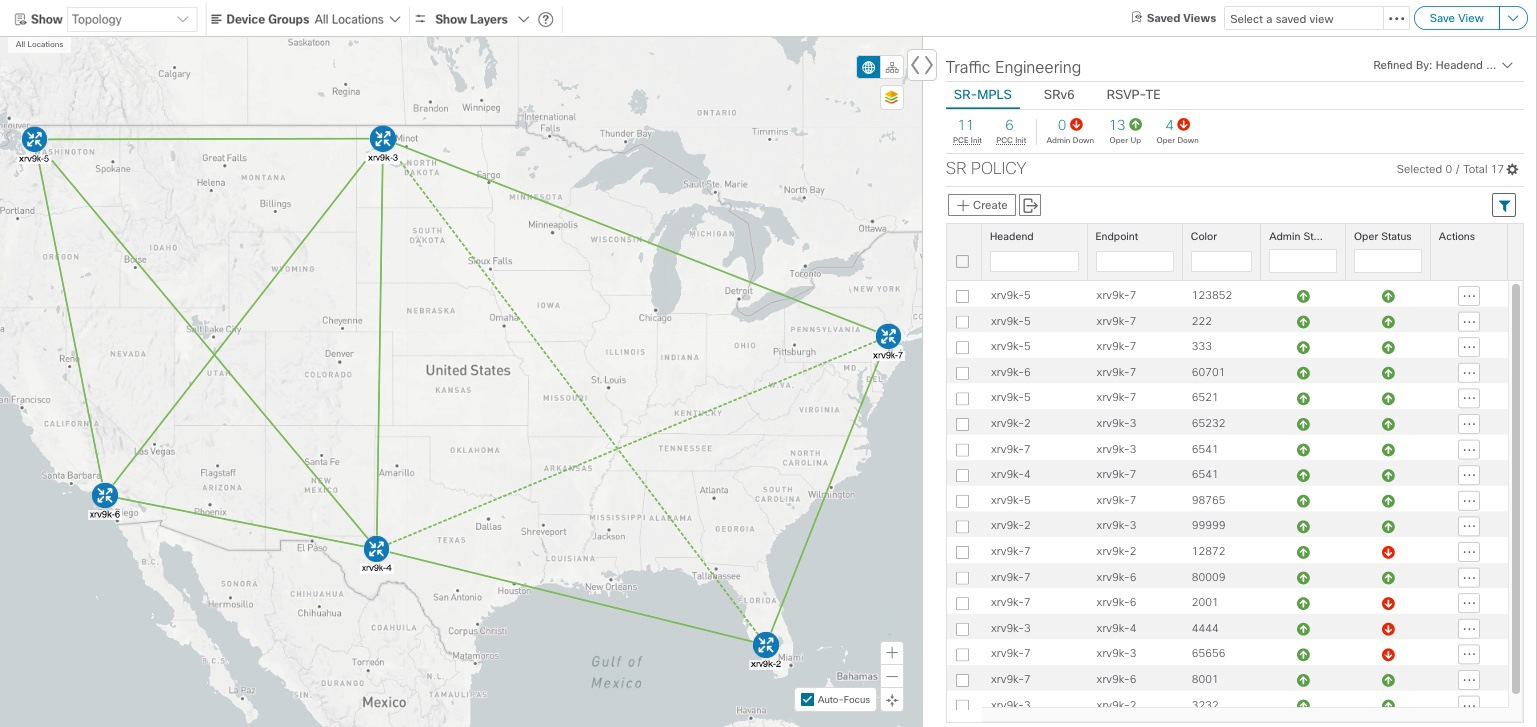Switch to the geographical globe map view
The width and height of the screenshot is (1537, 727).
[x=868, y=67]
